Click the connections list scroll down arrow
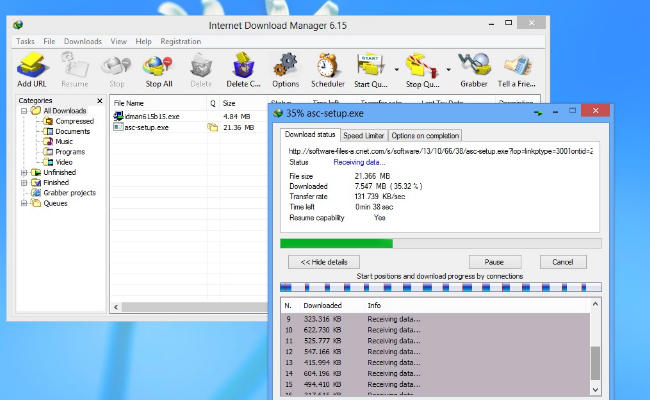Screen dimensions: 650x400 pyautogui.click(x=595, y=390)
